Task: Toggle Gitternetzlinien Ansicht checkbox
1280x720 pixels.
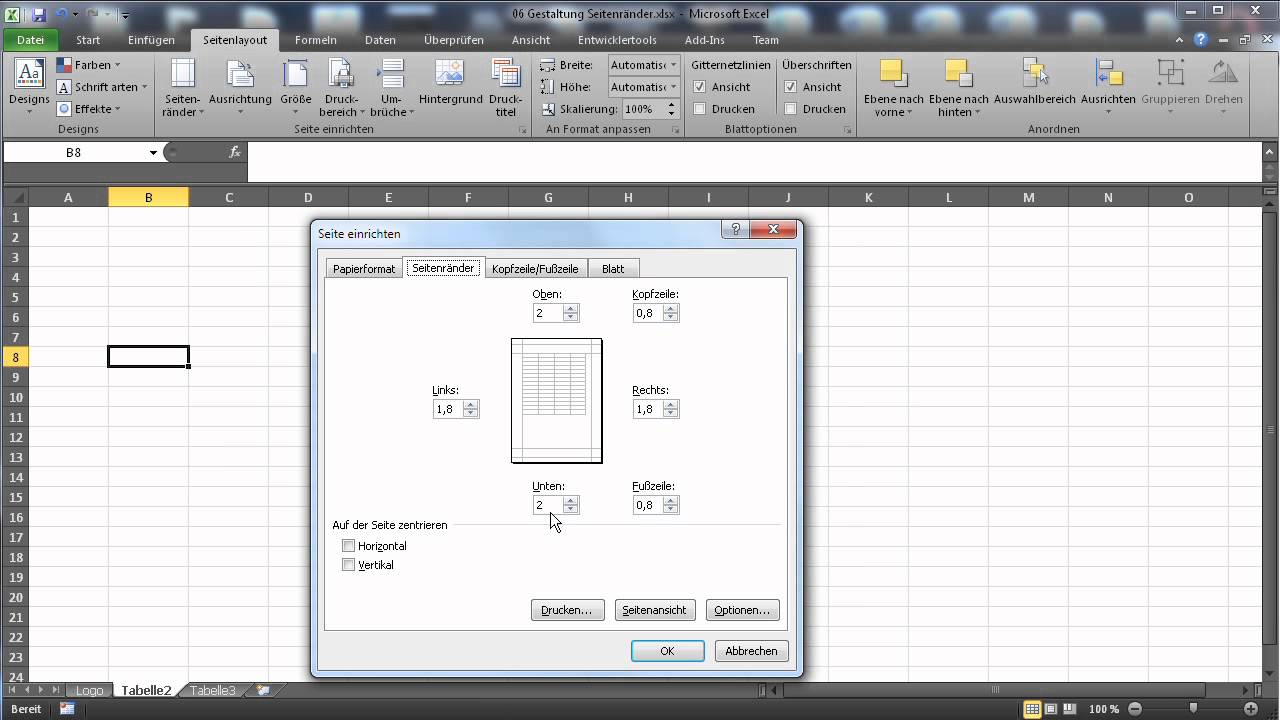Action: (x=700, y=87)
